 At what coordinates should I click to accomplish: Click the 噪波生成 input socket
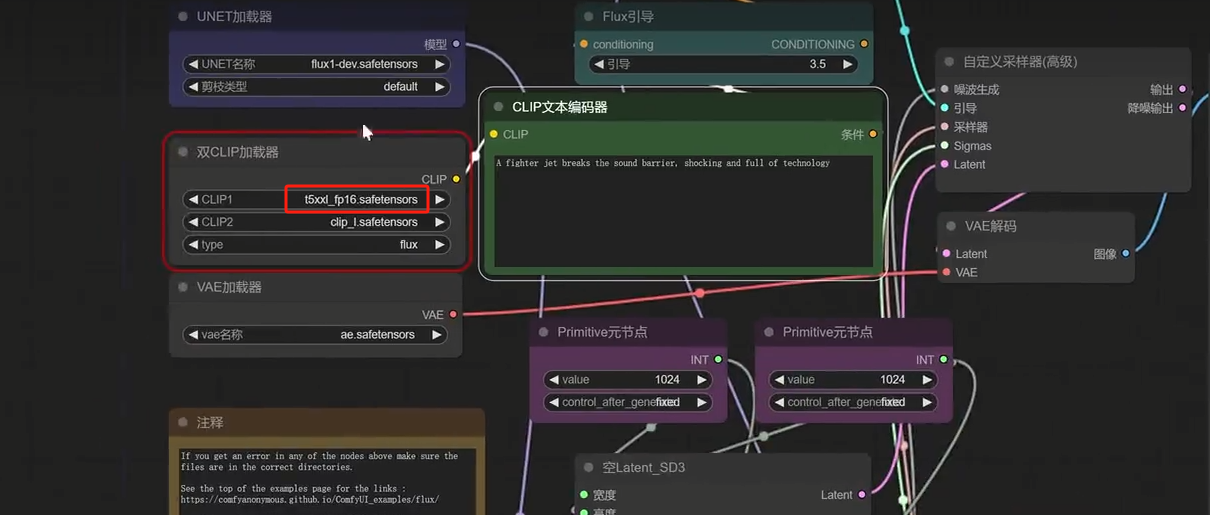[944, 89]
